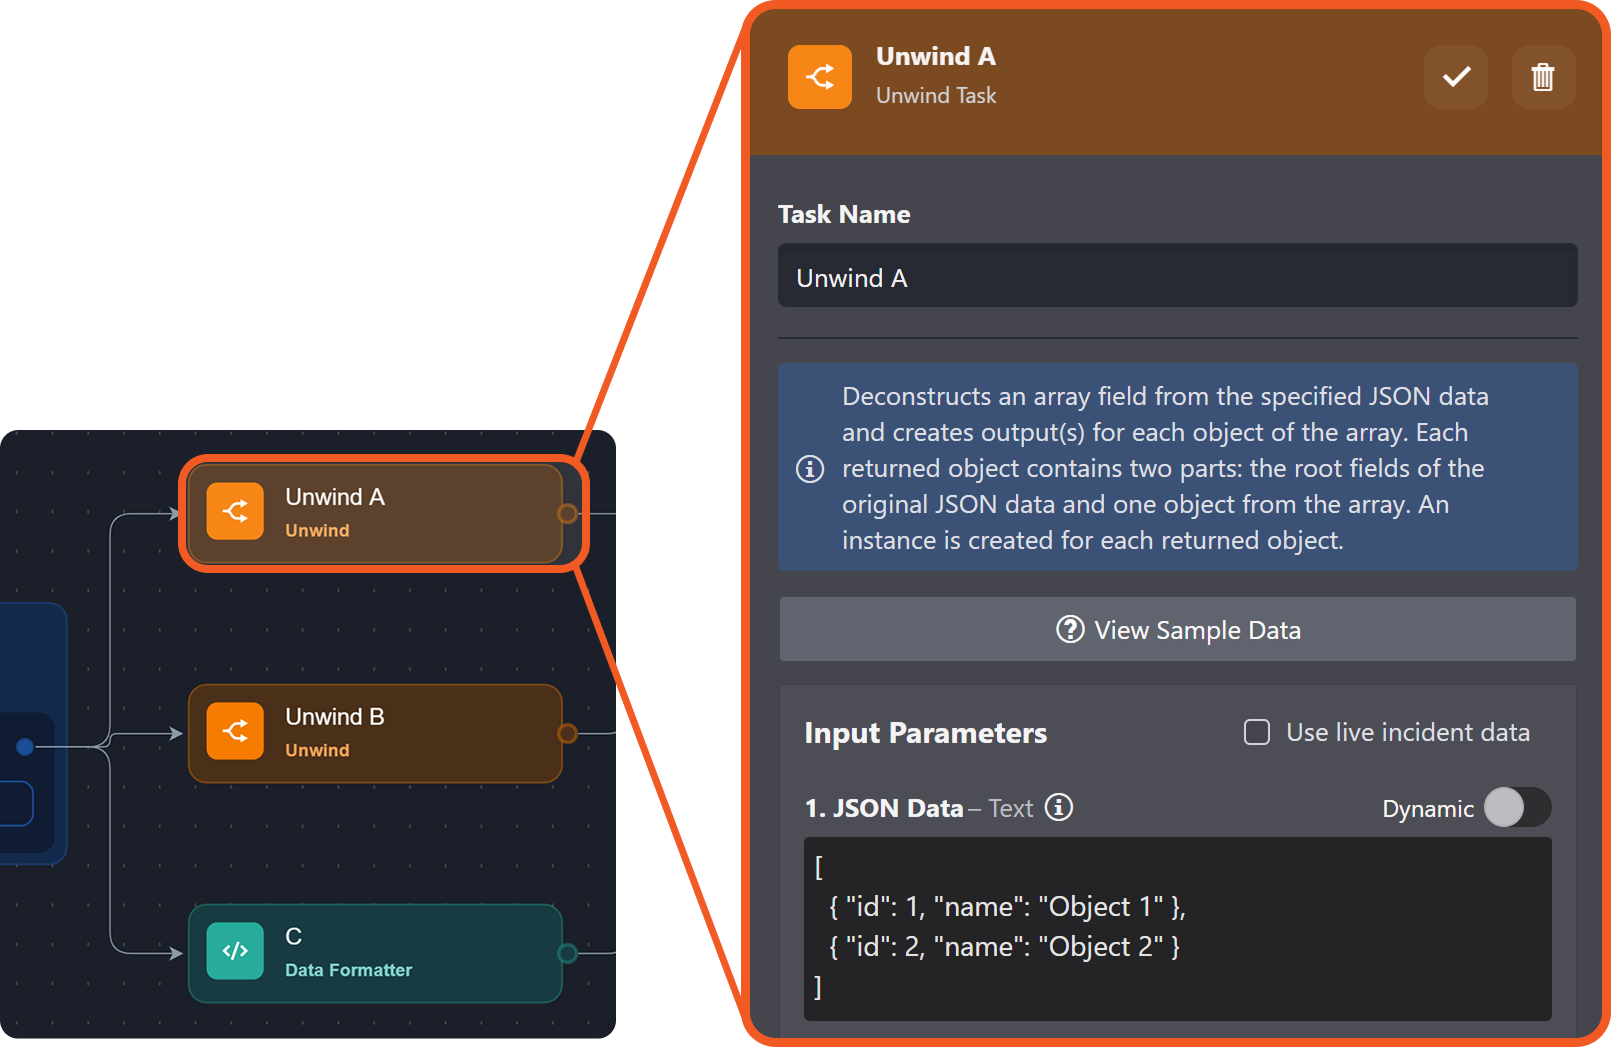1611x1047 pixels.
Task: Click inside the JSON Data text area
Action: click(x=1177, y=928)
